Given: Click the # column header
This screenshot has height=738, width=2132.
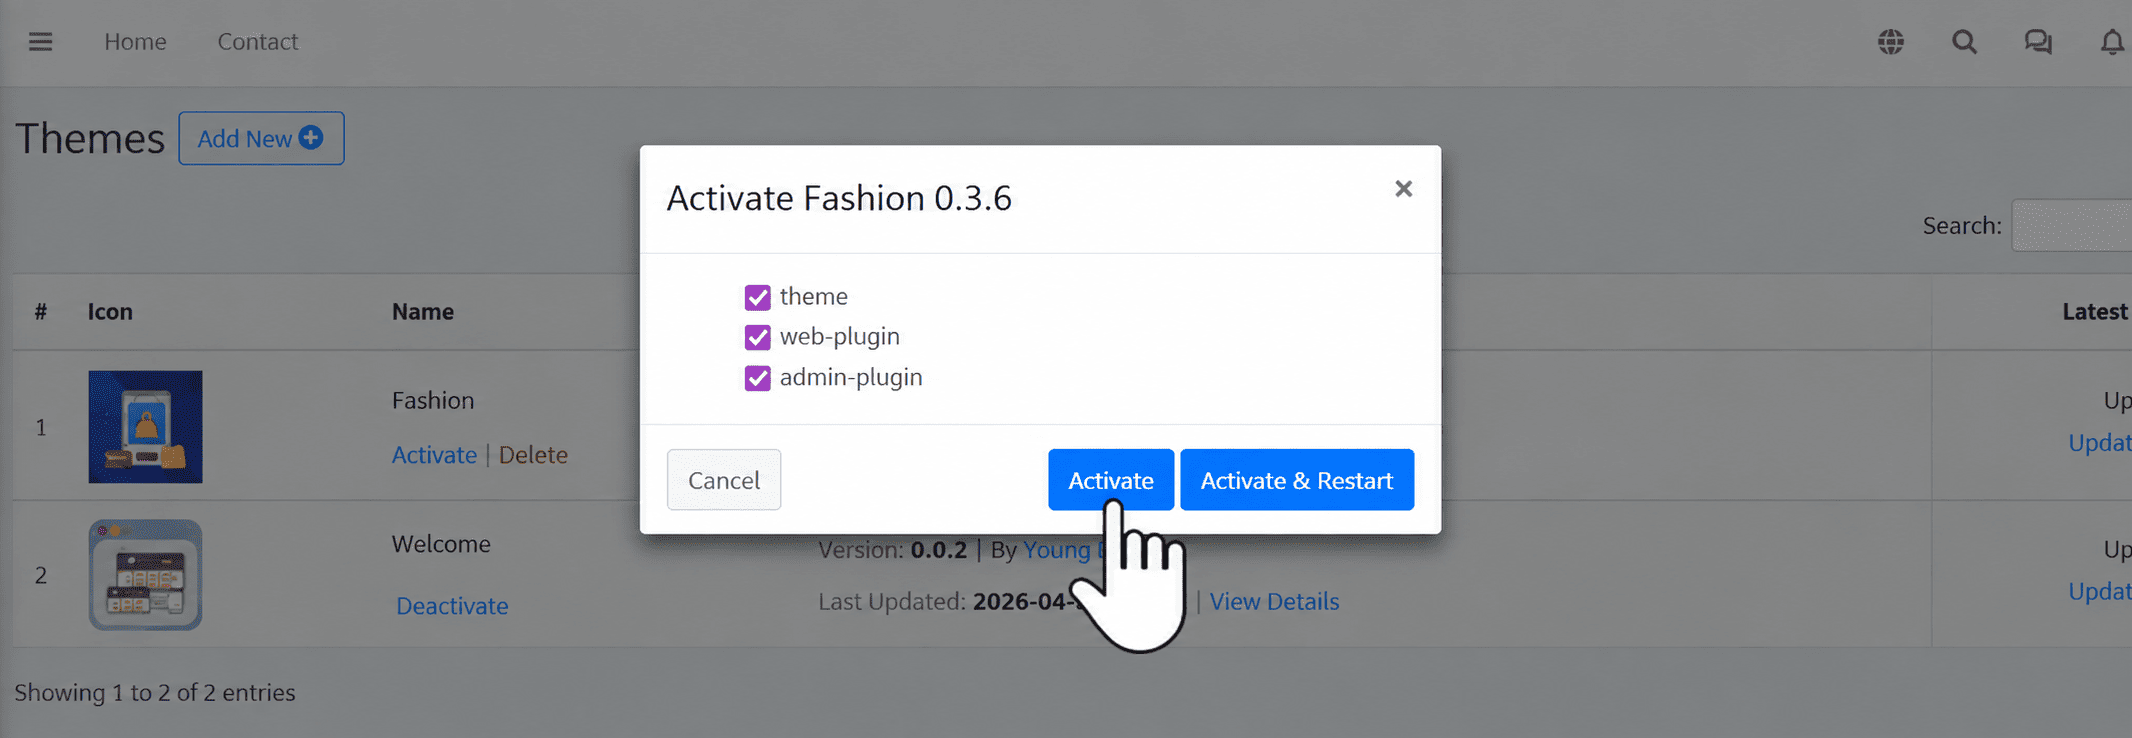Looking at the screenshot, I should pos(41,312).
